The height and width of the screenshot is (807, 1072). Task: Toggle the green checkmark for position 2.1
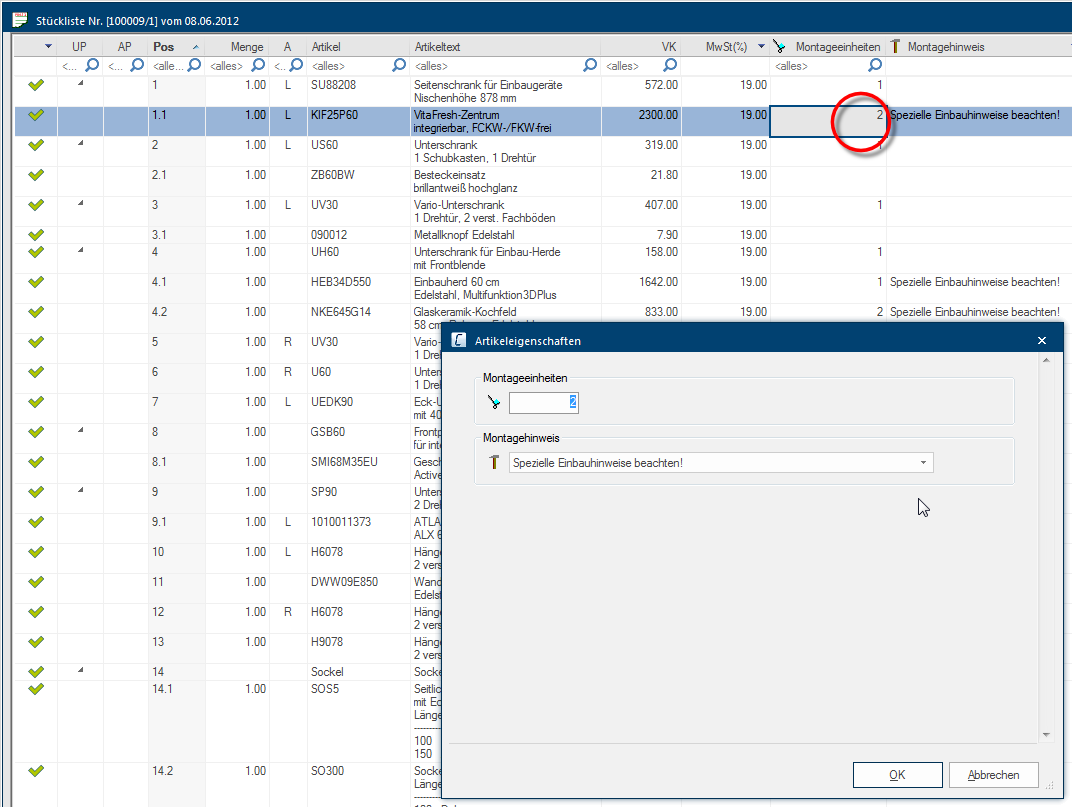[x=36, y=176]
